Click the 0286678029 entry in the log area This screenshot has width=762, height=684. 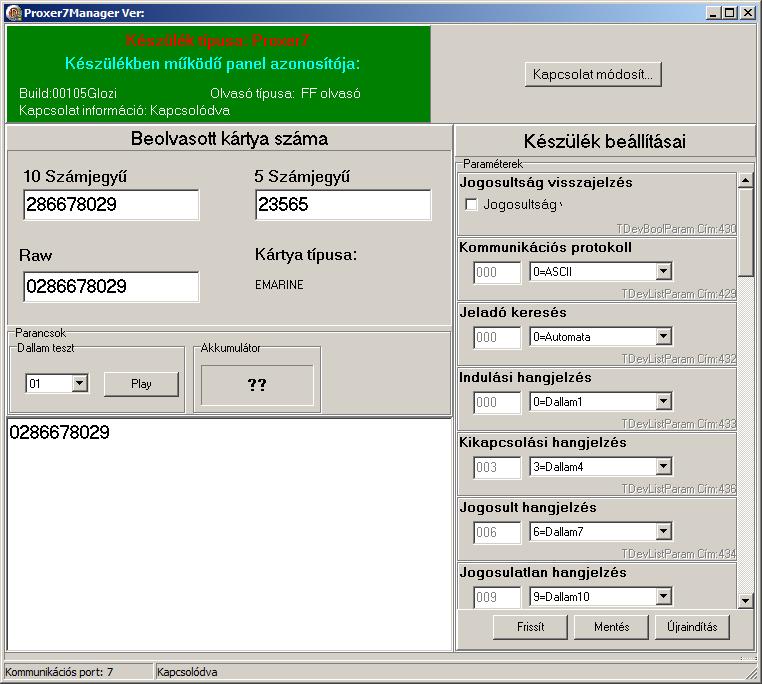59,432
